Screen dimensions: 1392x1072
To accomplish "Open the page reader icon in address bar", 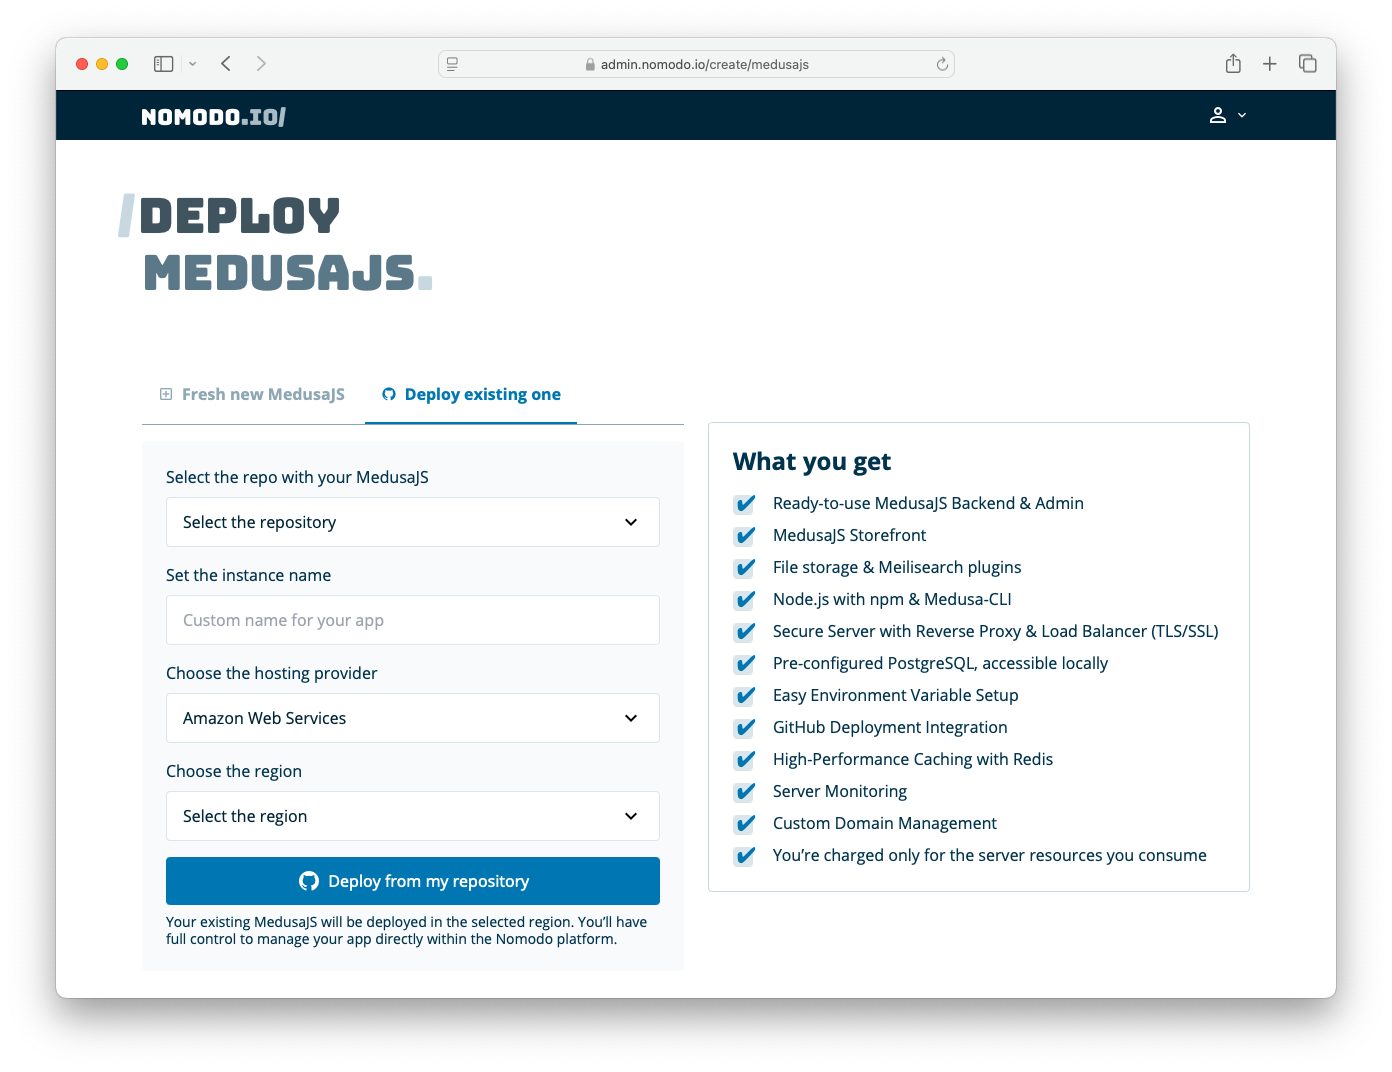I will (452, 64).
